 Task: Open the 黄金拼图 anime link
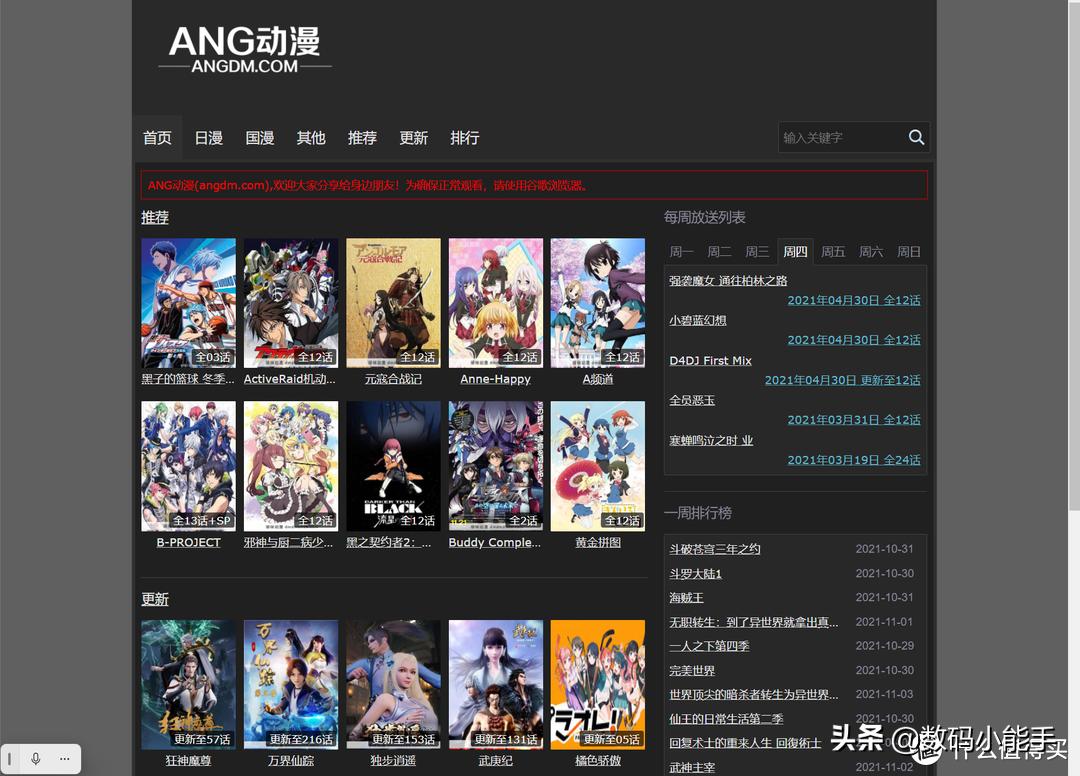[x=597, y=542]
